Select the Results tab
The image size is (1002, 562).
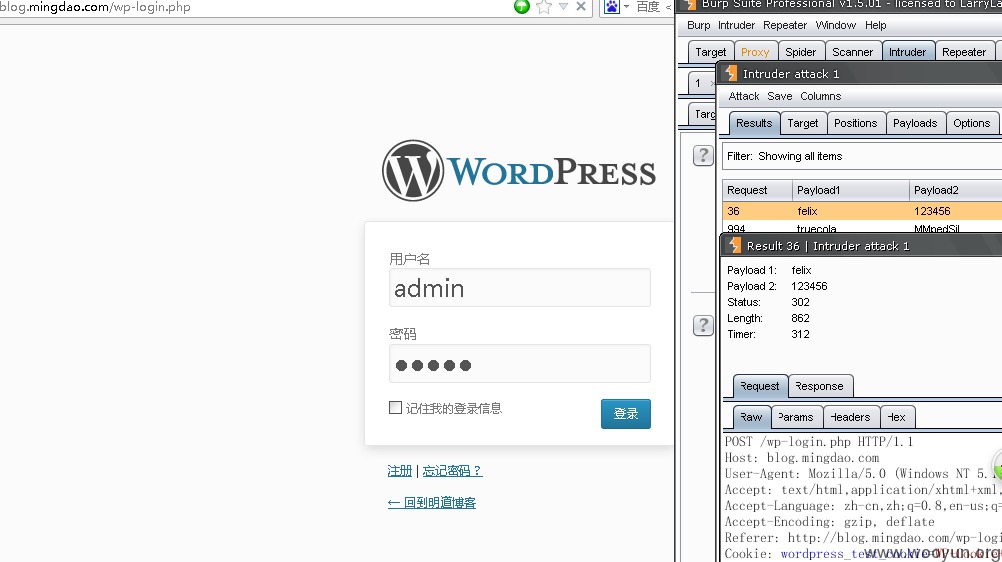pos(754,123)
